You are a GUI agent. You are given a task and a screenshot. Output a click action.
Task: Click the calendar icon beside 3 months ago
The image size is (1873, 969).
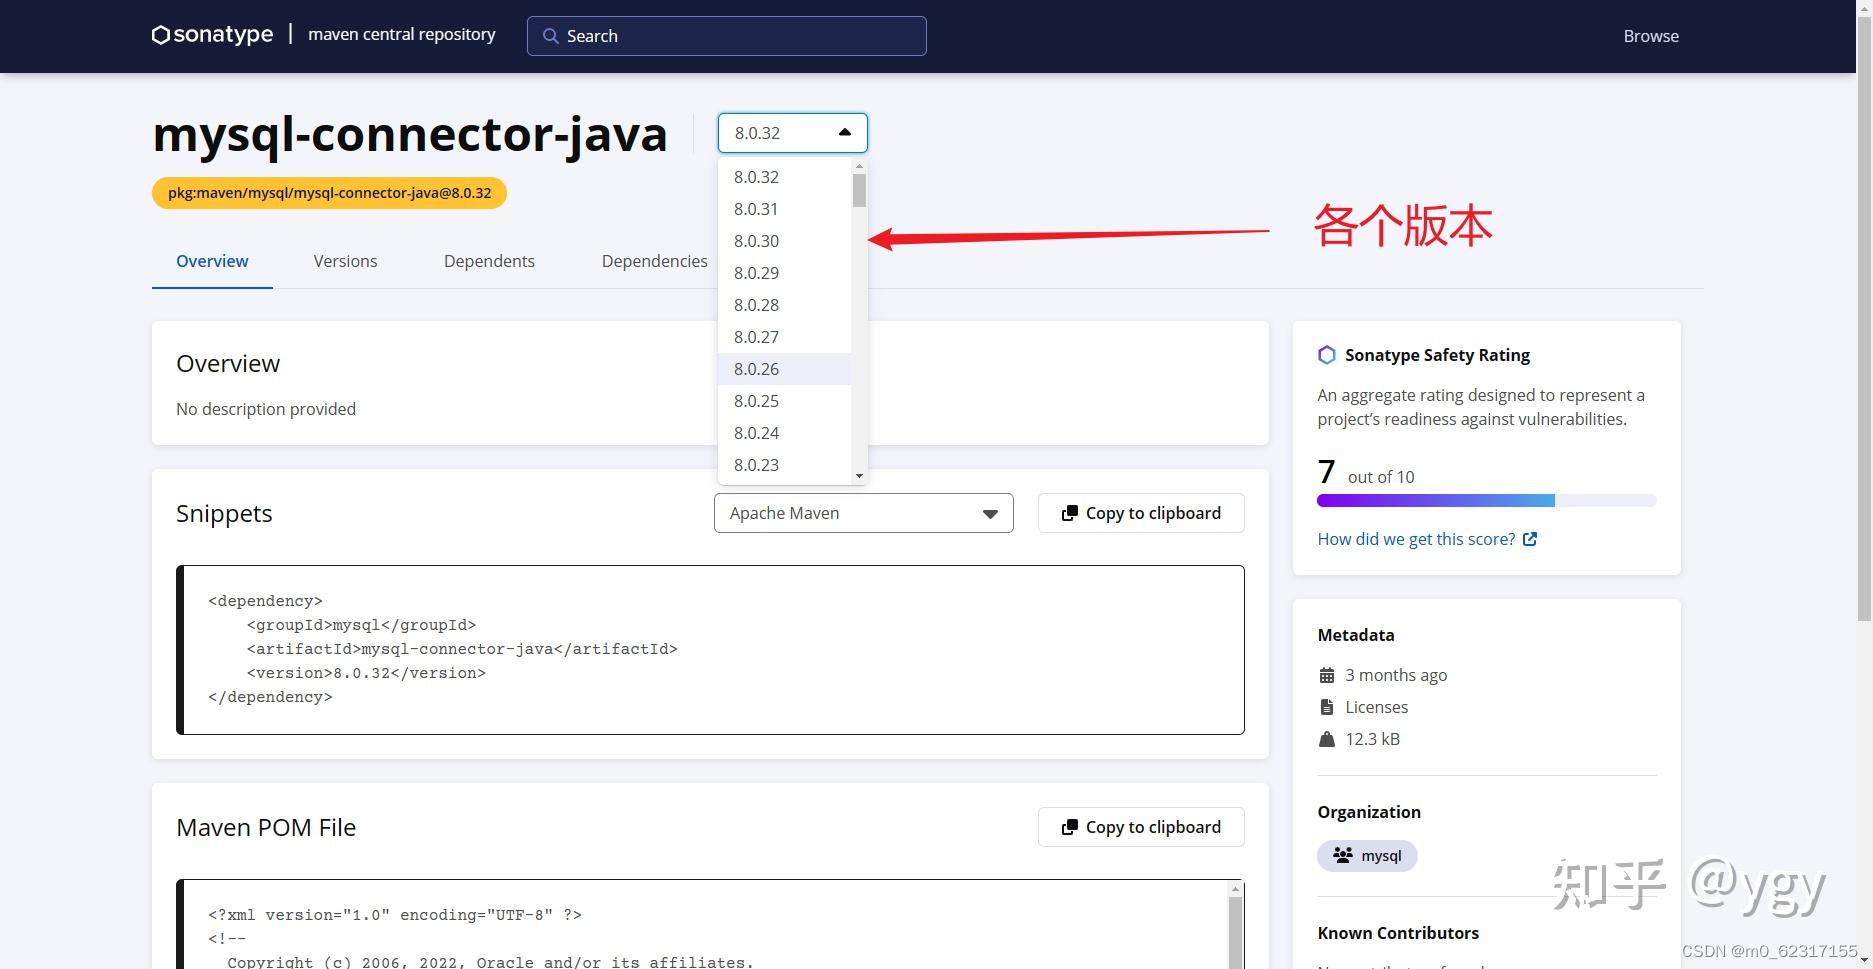1327,674
